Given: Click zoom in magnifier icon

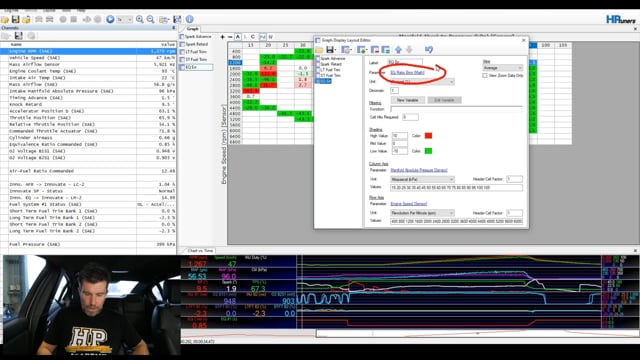Looking at the screenshot, I should click(x=140, y=19).
